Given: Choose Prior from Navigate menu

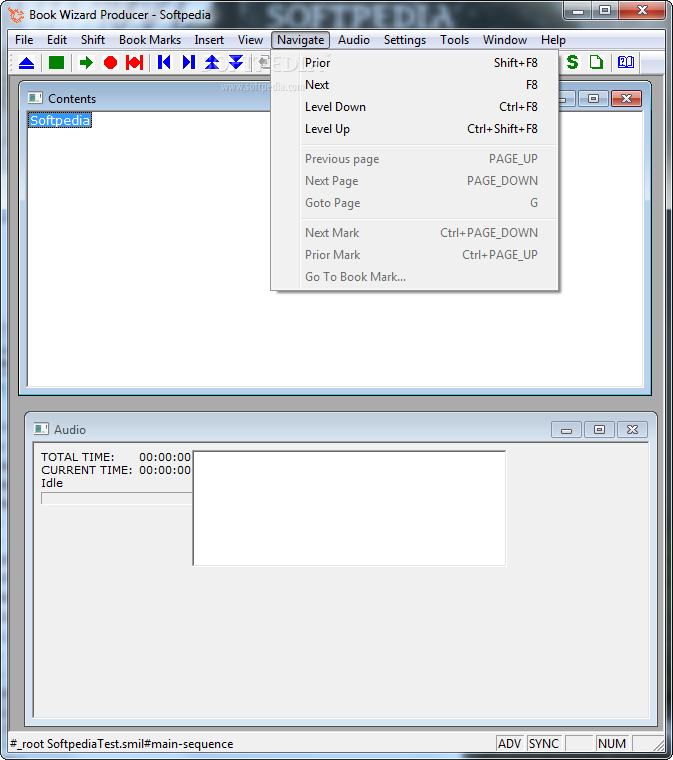Looking at the screenshot, I should click(x=414, y=63).
